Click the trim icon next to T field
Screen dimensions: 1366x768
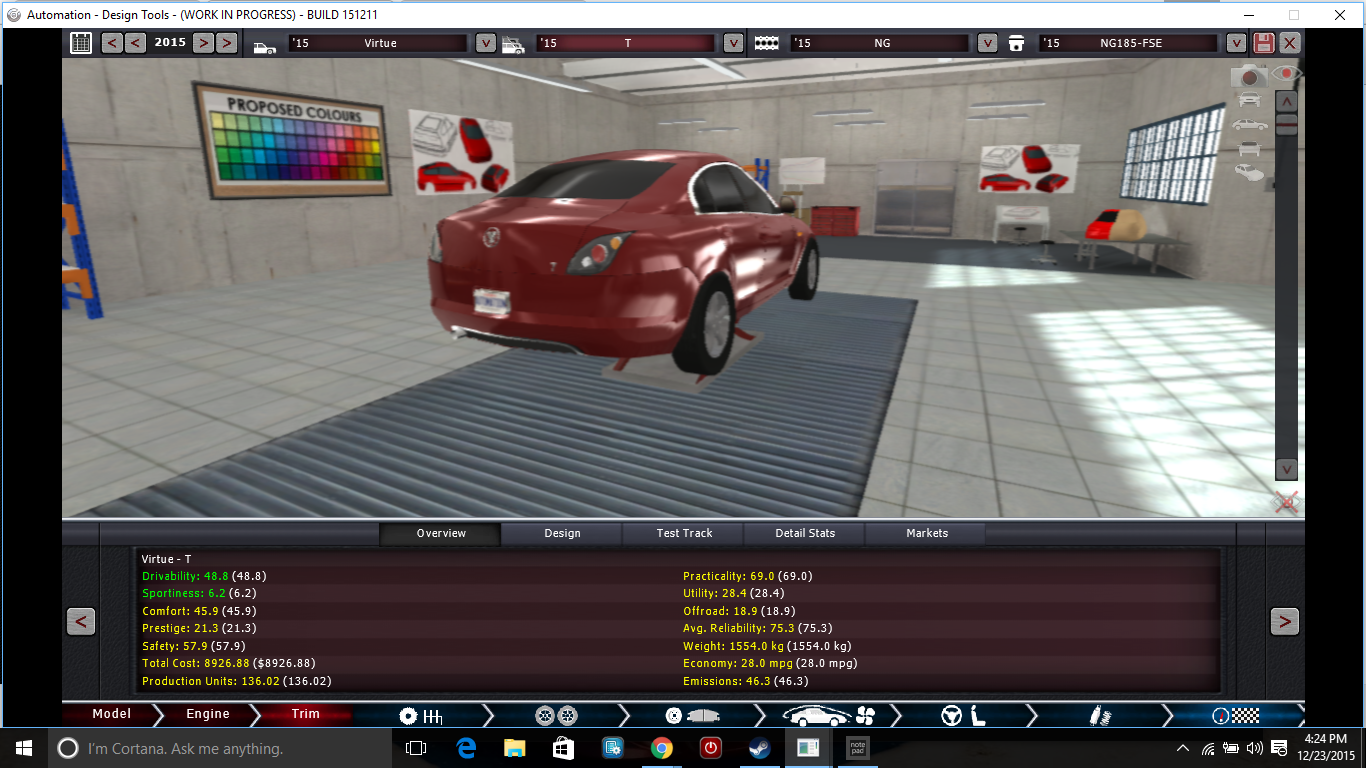[x=513, y=45]
